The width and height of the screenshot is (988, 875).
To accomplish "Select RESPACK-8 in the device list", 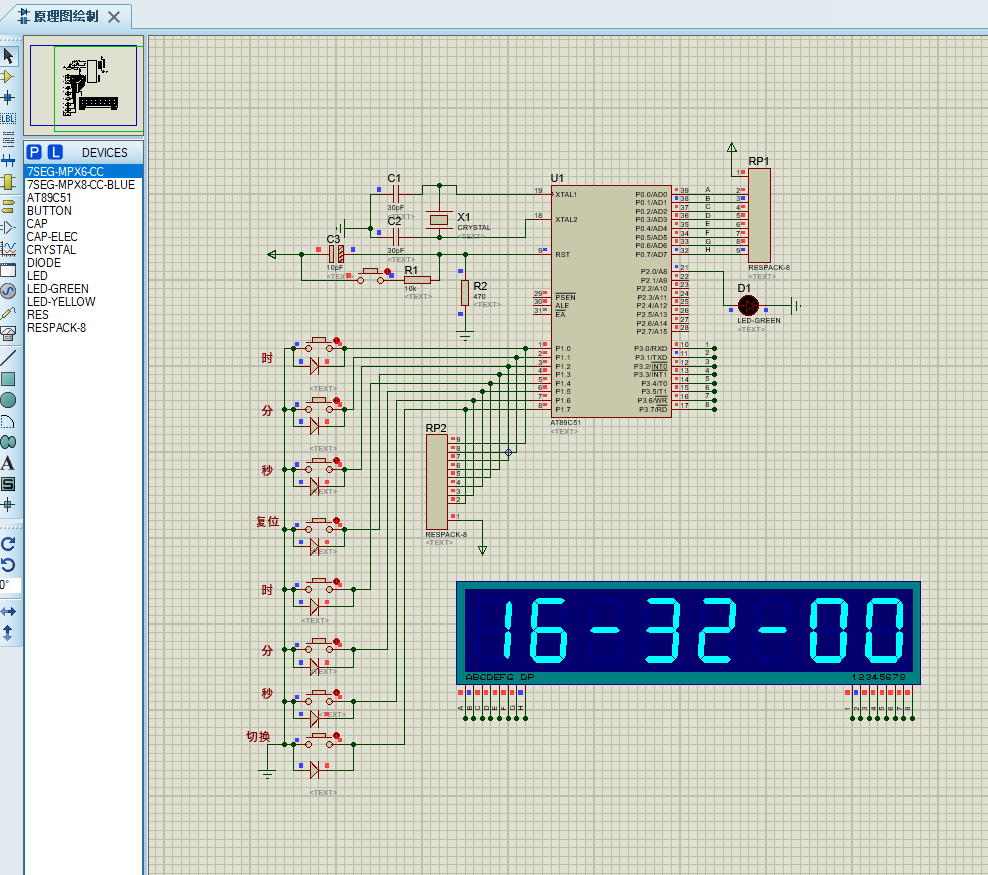I will [83, 328].
